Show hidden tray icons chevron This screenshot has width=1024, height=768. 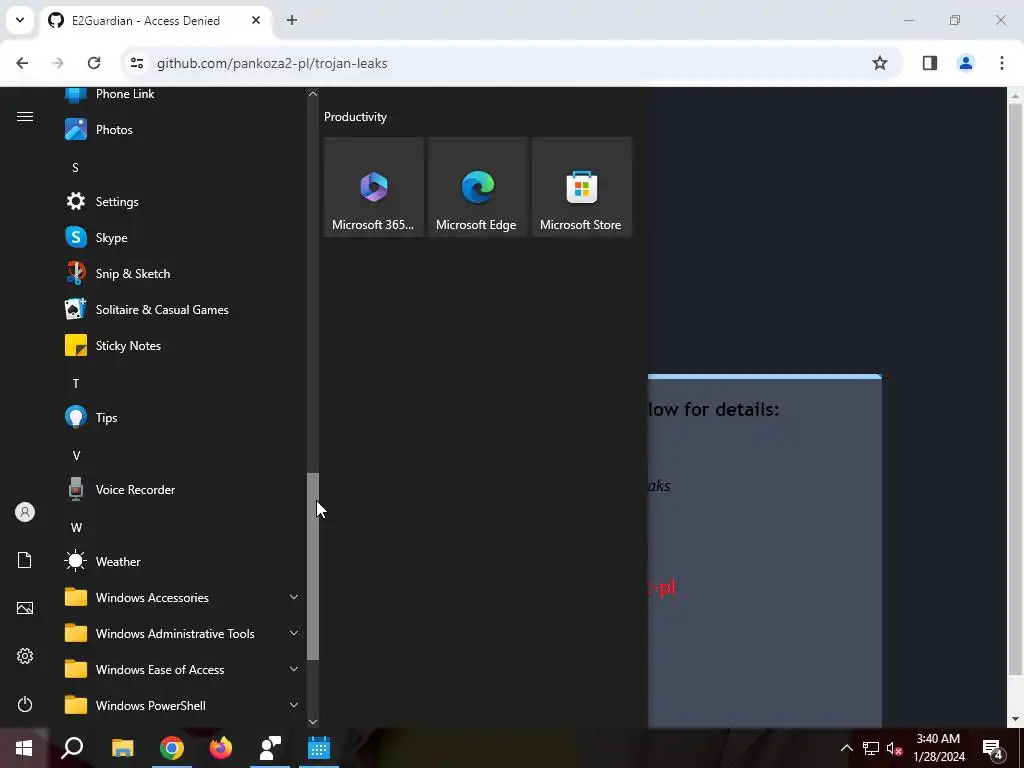click(846, 748)
